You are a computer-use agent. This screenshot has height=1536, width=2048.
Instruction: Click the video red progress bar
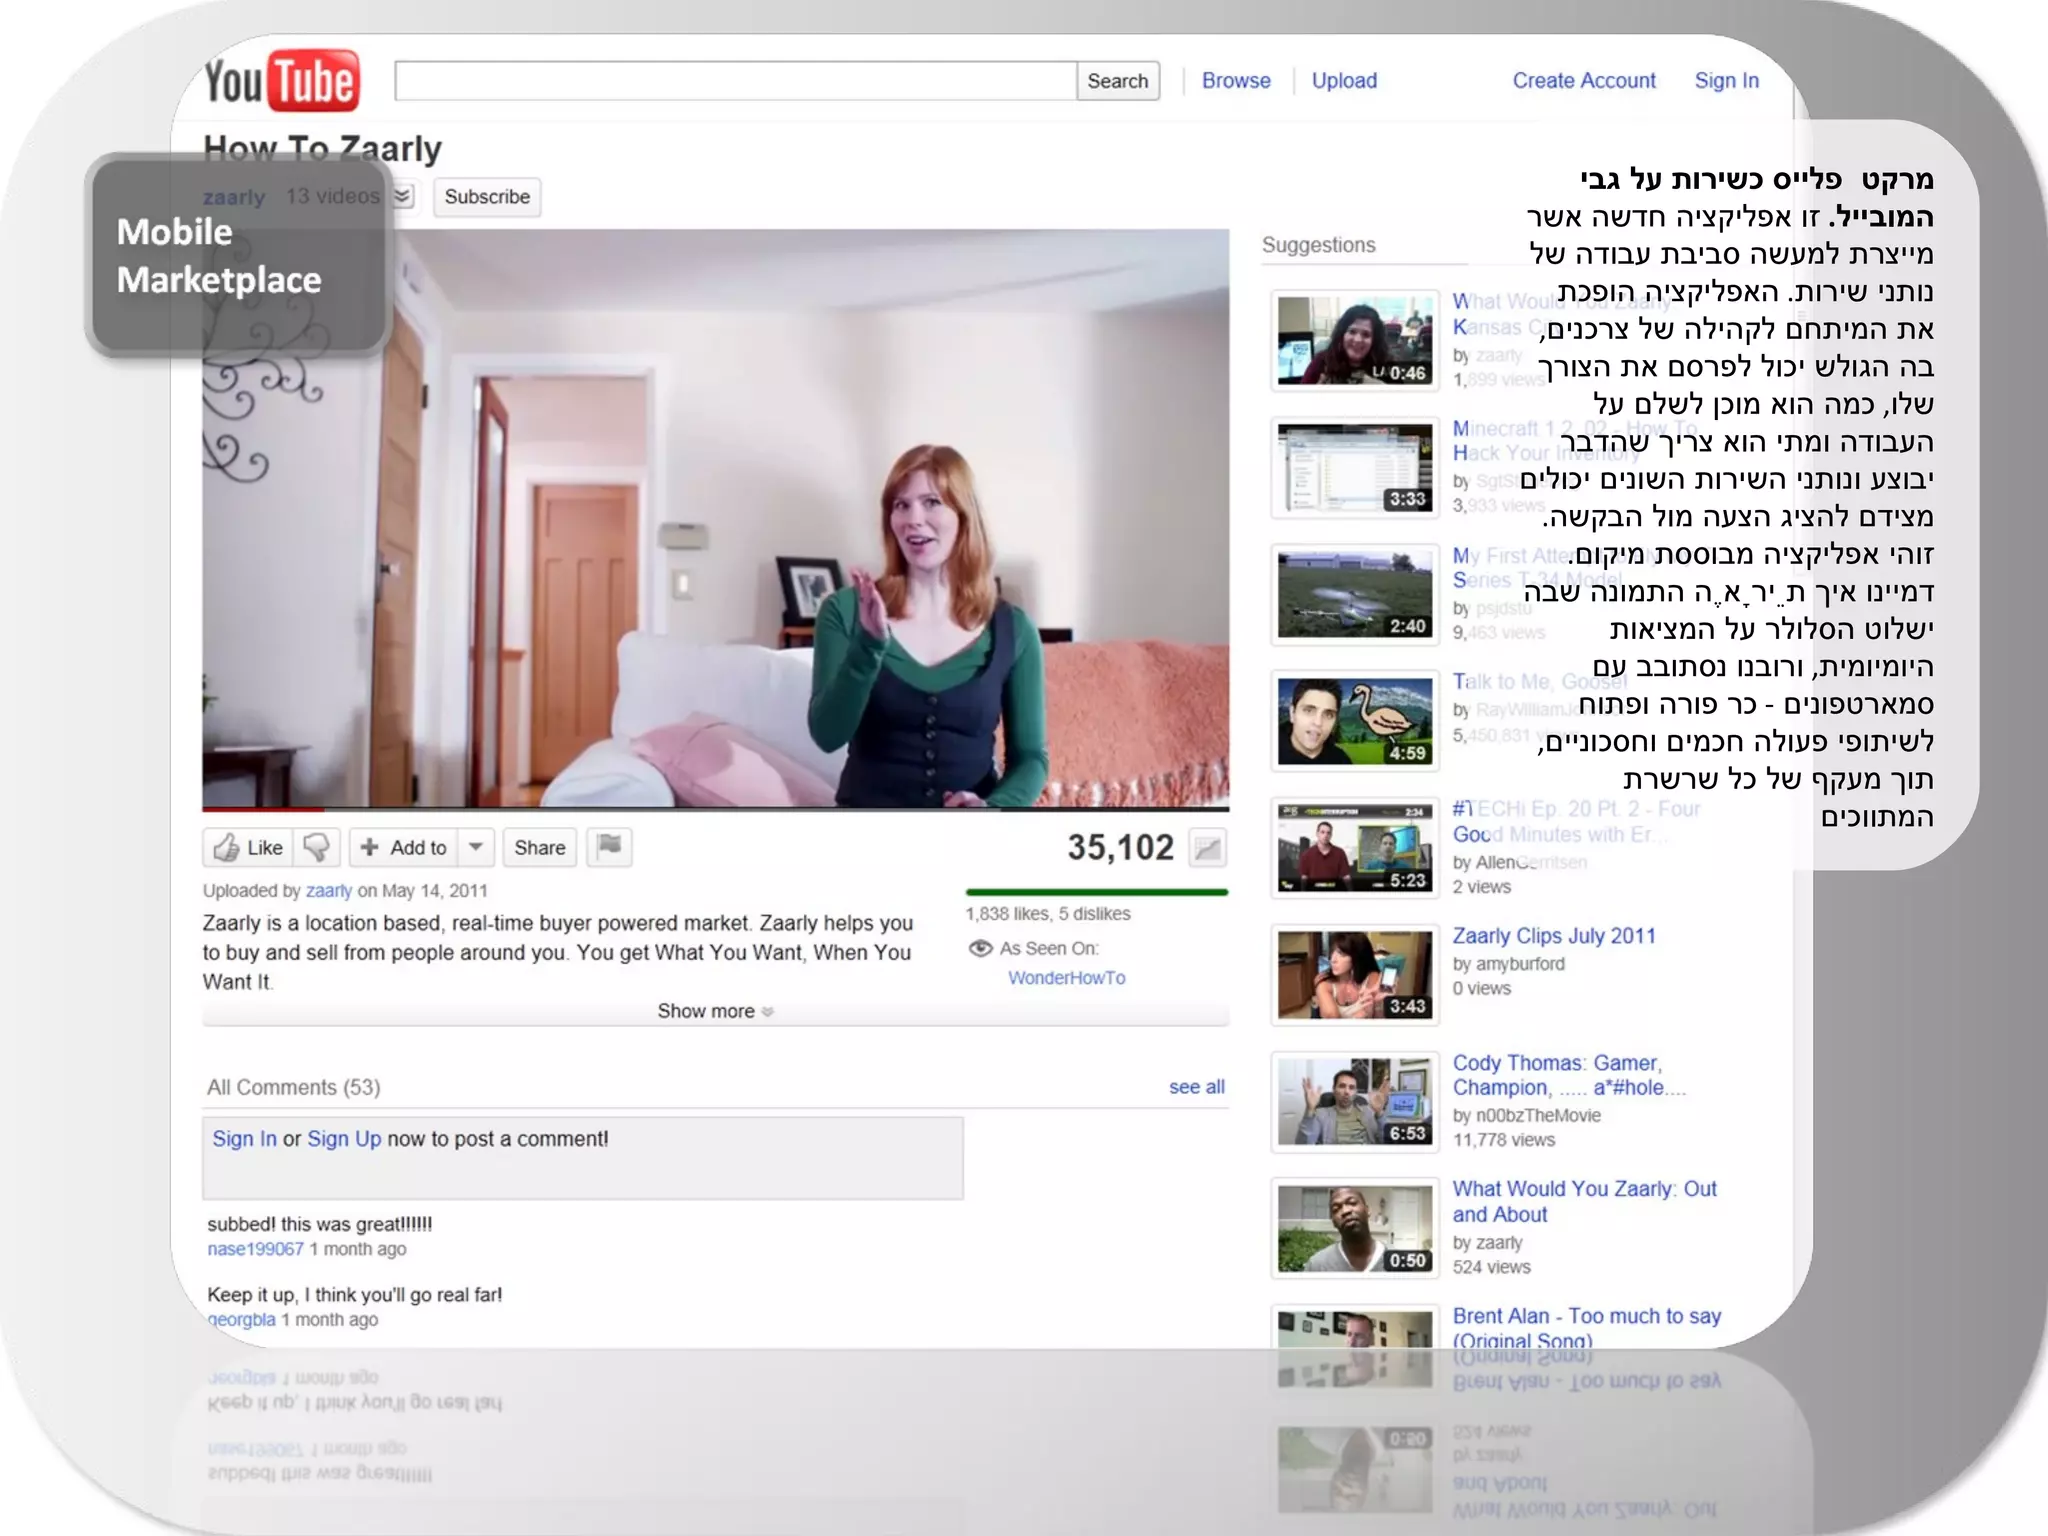[263, 807]
